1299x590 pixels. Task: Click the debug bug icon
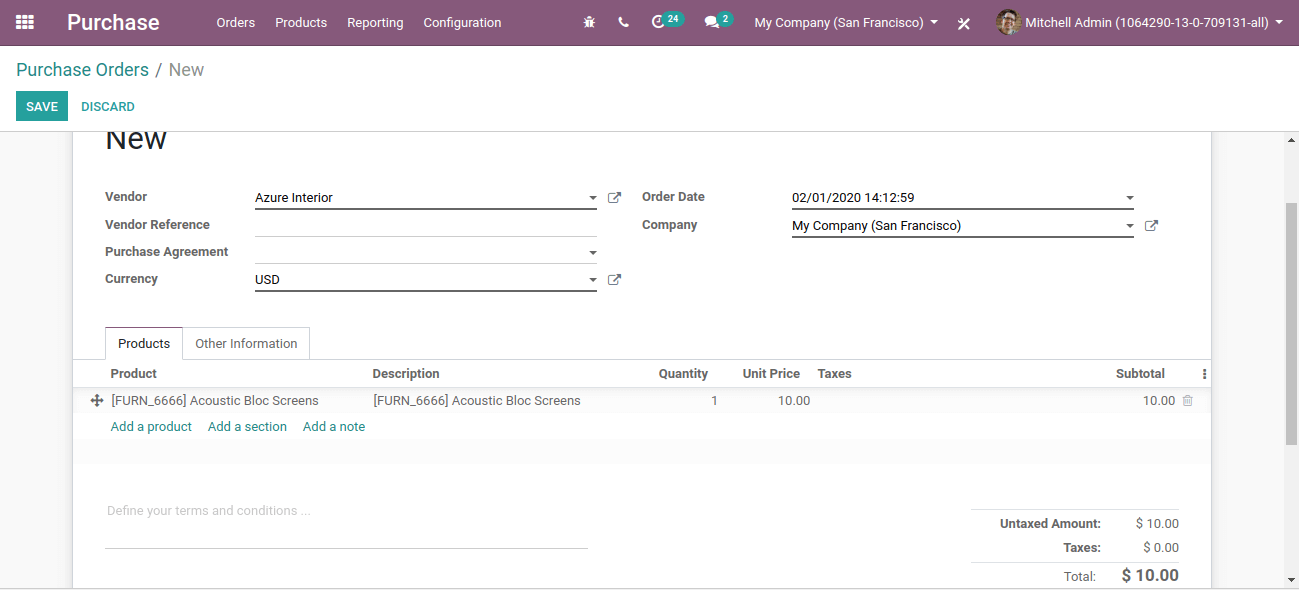click(x=589, y=22)
